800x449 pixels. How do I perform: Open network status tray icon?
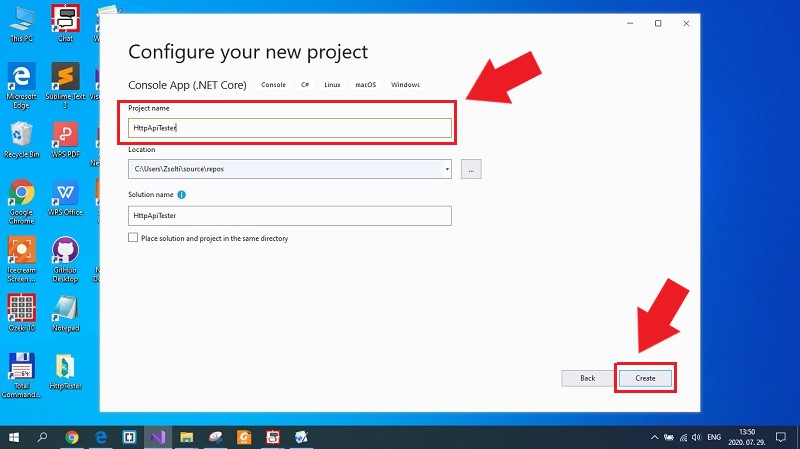[x=683, y=437]
